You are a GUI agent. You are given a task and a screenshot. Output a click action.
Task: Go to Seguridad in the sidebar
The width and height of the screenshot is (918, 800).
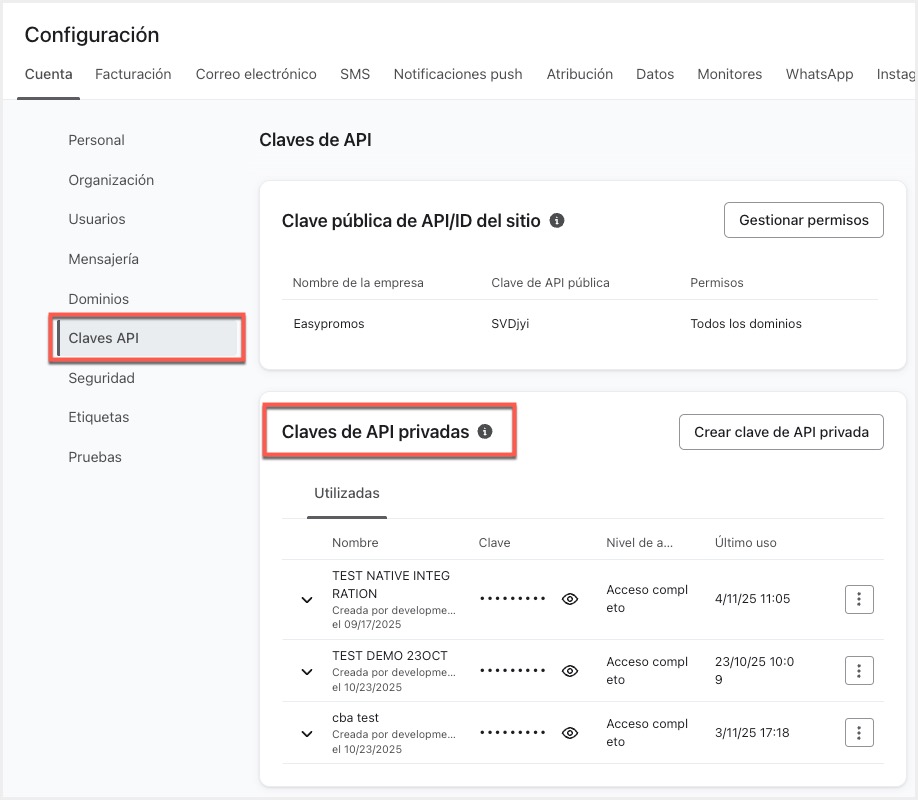(101, 378)
